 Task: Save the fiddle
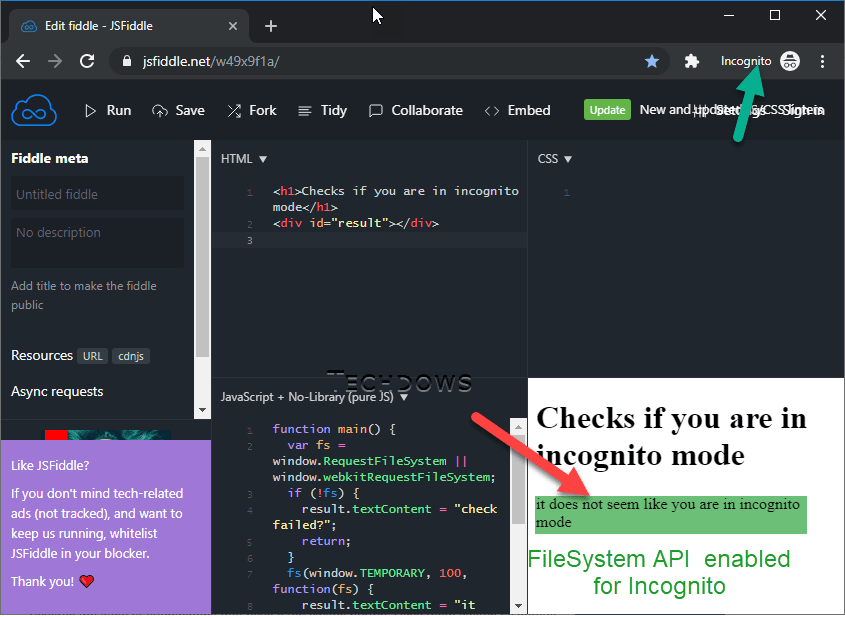(178, 110)
